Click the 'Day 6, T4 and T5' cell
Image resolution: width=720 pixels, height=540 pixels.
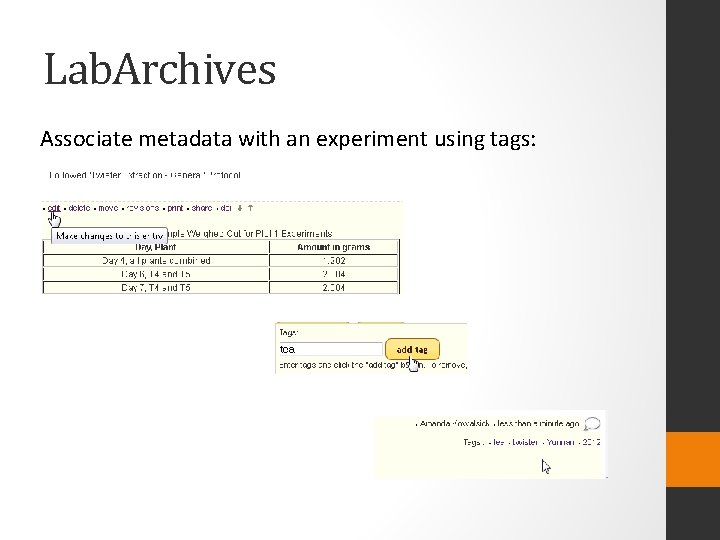click(156, 274)
